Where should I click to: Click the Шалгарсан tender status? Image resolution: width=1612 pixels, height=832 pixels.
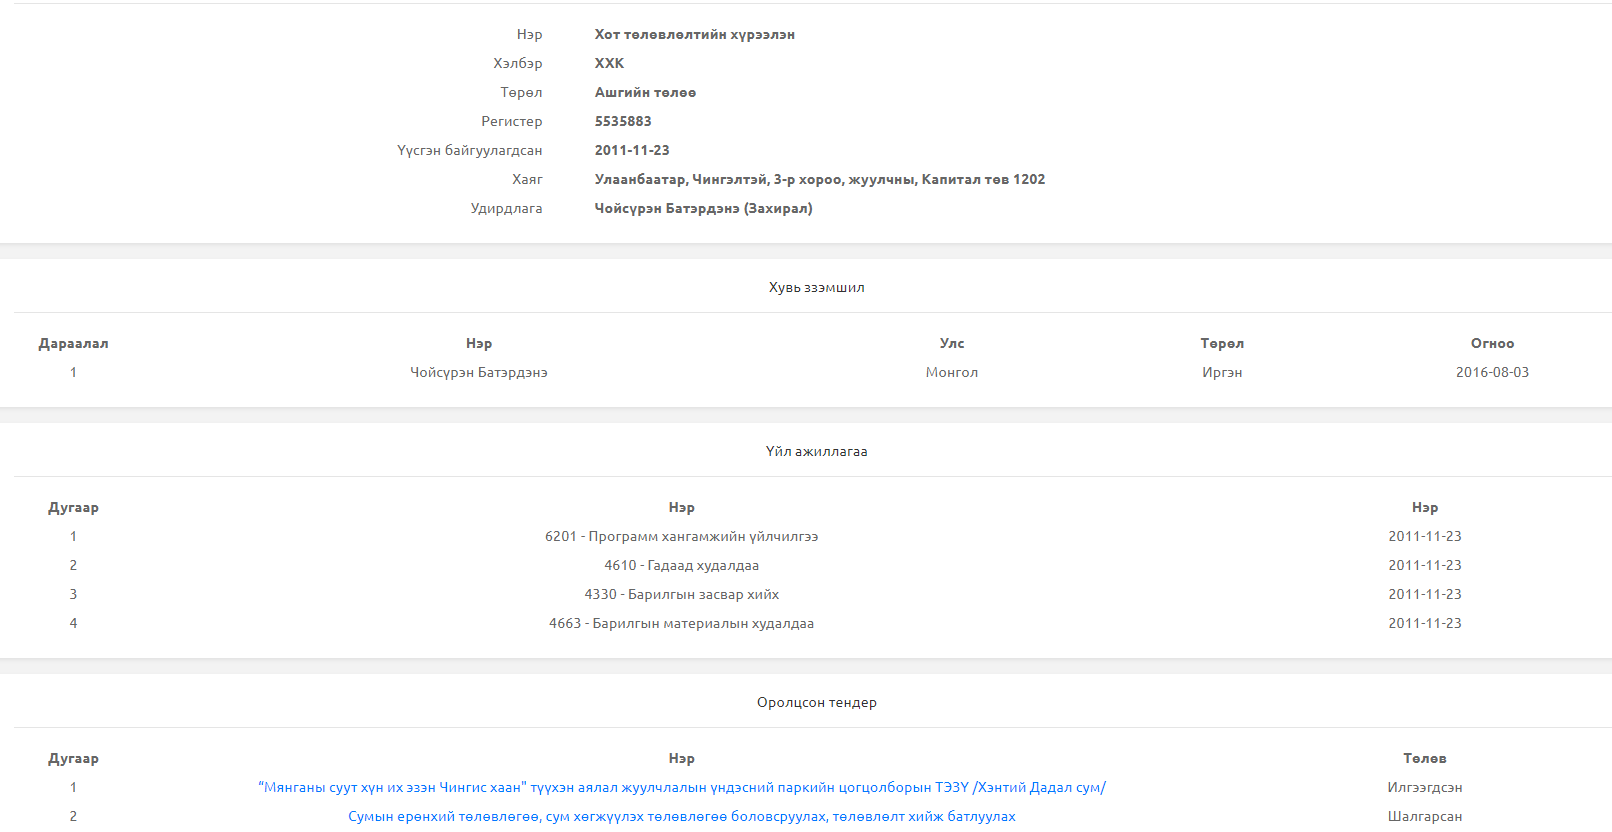point(1424,816)
